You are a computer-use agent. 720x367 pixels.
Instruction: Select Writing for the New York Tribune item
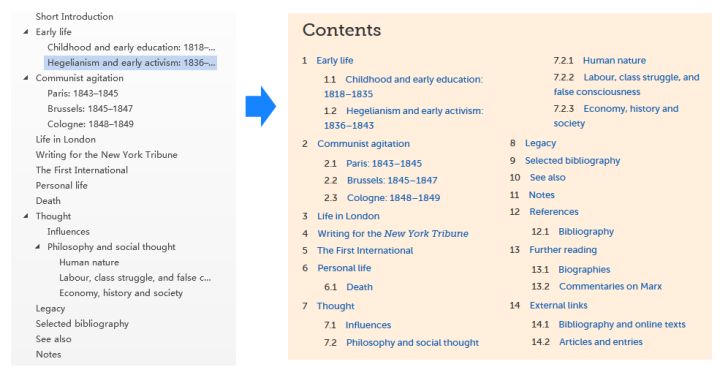tap(107, 155)
